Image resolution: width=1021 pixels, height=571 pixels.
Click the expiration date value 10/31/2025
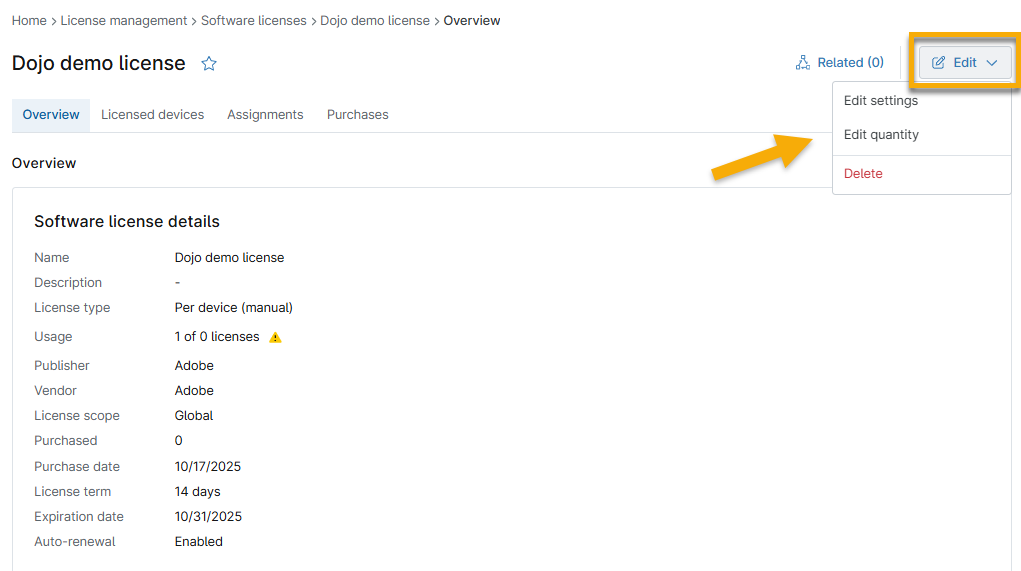tap(208, 517)
